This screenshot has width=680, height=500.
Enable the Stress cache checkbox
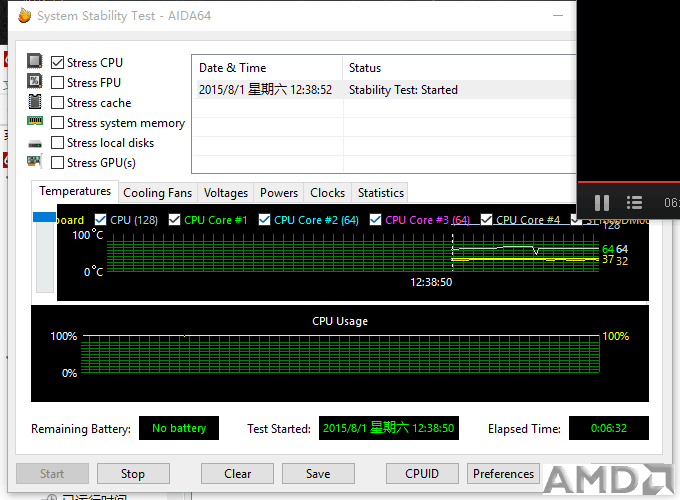[57, 103]
